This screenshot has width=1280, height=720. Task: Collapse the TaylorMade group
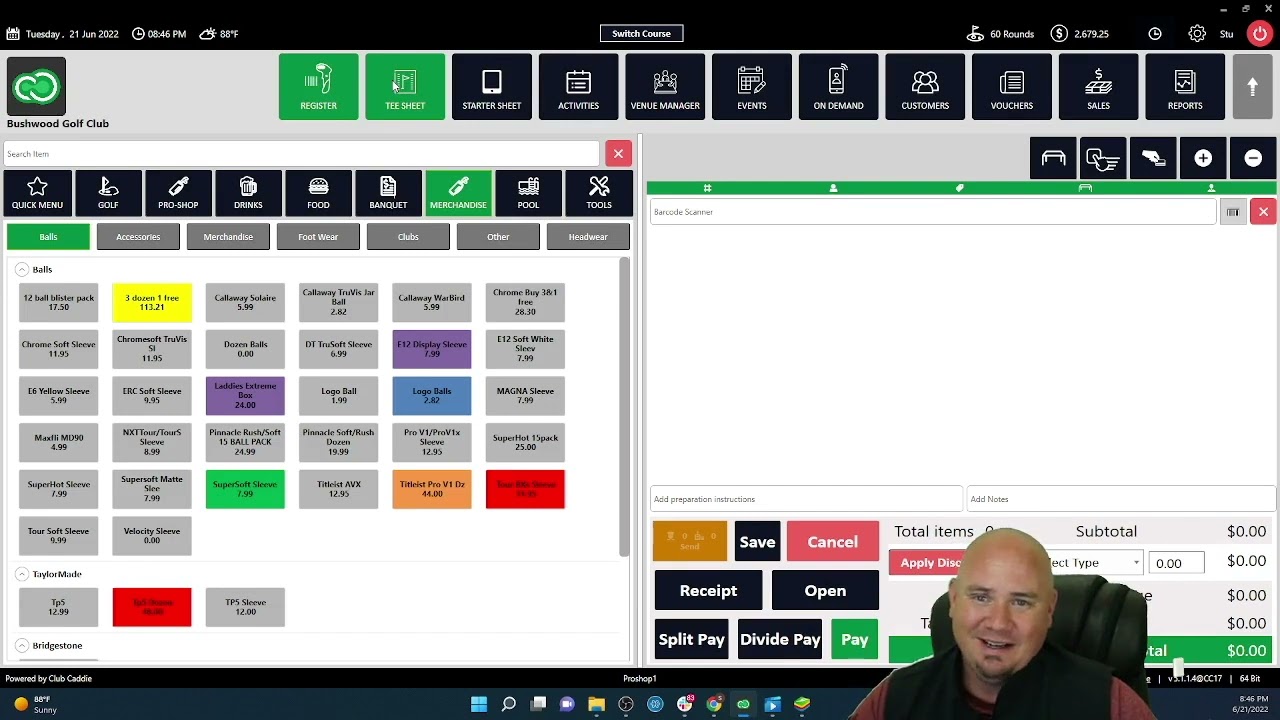tap(22, 574)
